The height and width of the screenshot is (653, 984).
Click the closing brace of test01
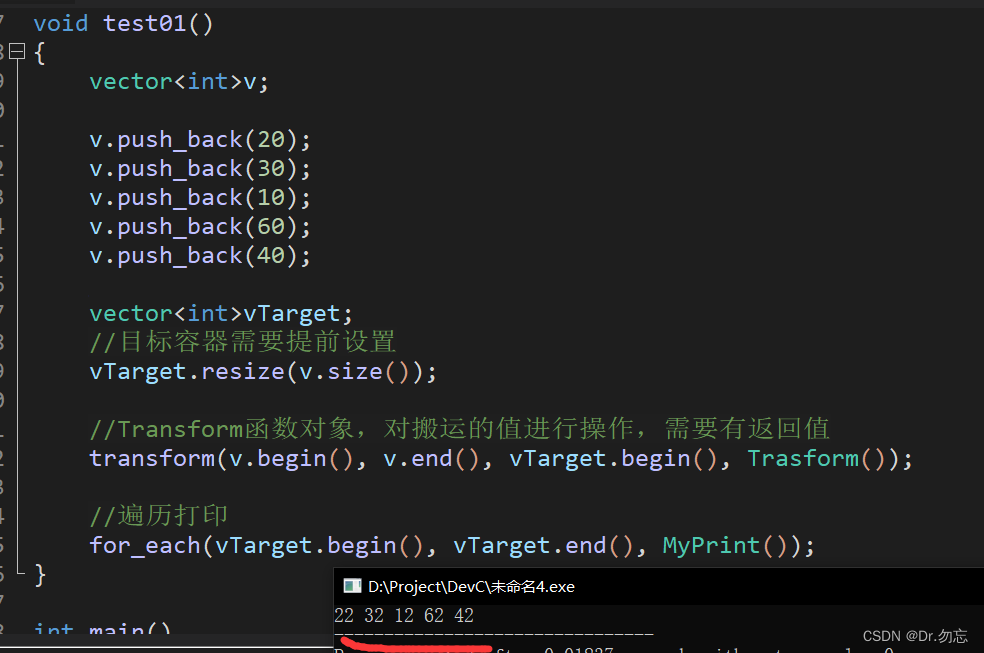click(x=40, y=575)
